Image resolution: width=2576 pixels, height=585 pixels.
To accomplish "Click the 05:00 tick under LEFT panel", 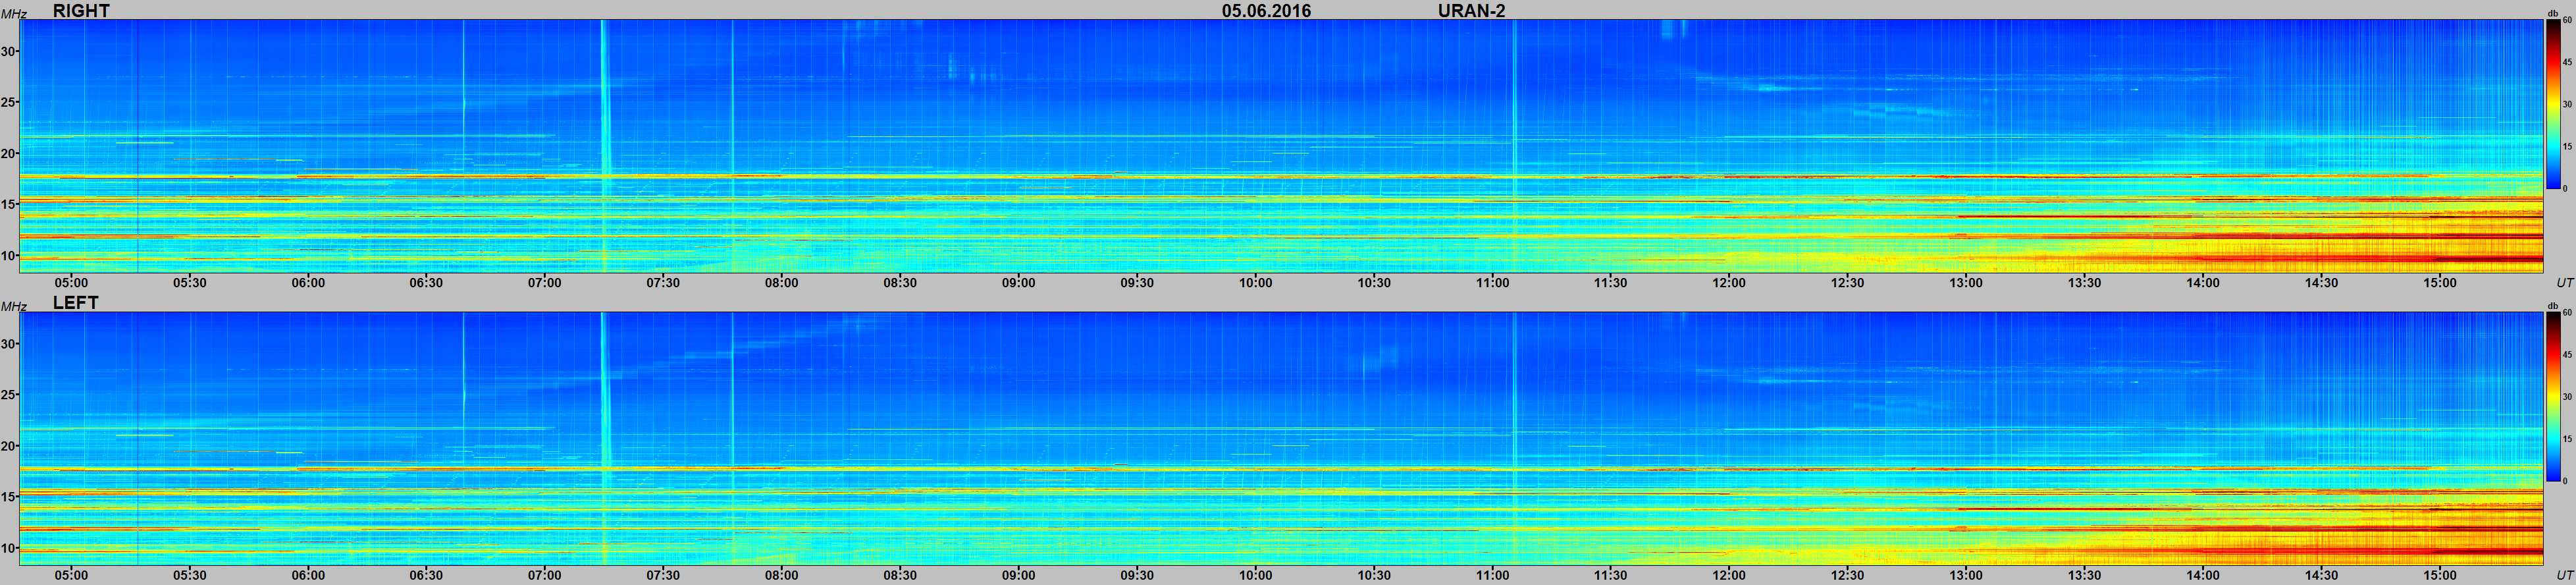I will [x=71, y=575].
